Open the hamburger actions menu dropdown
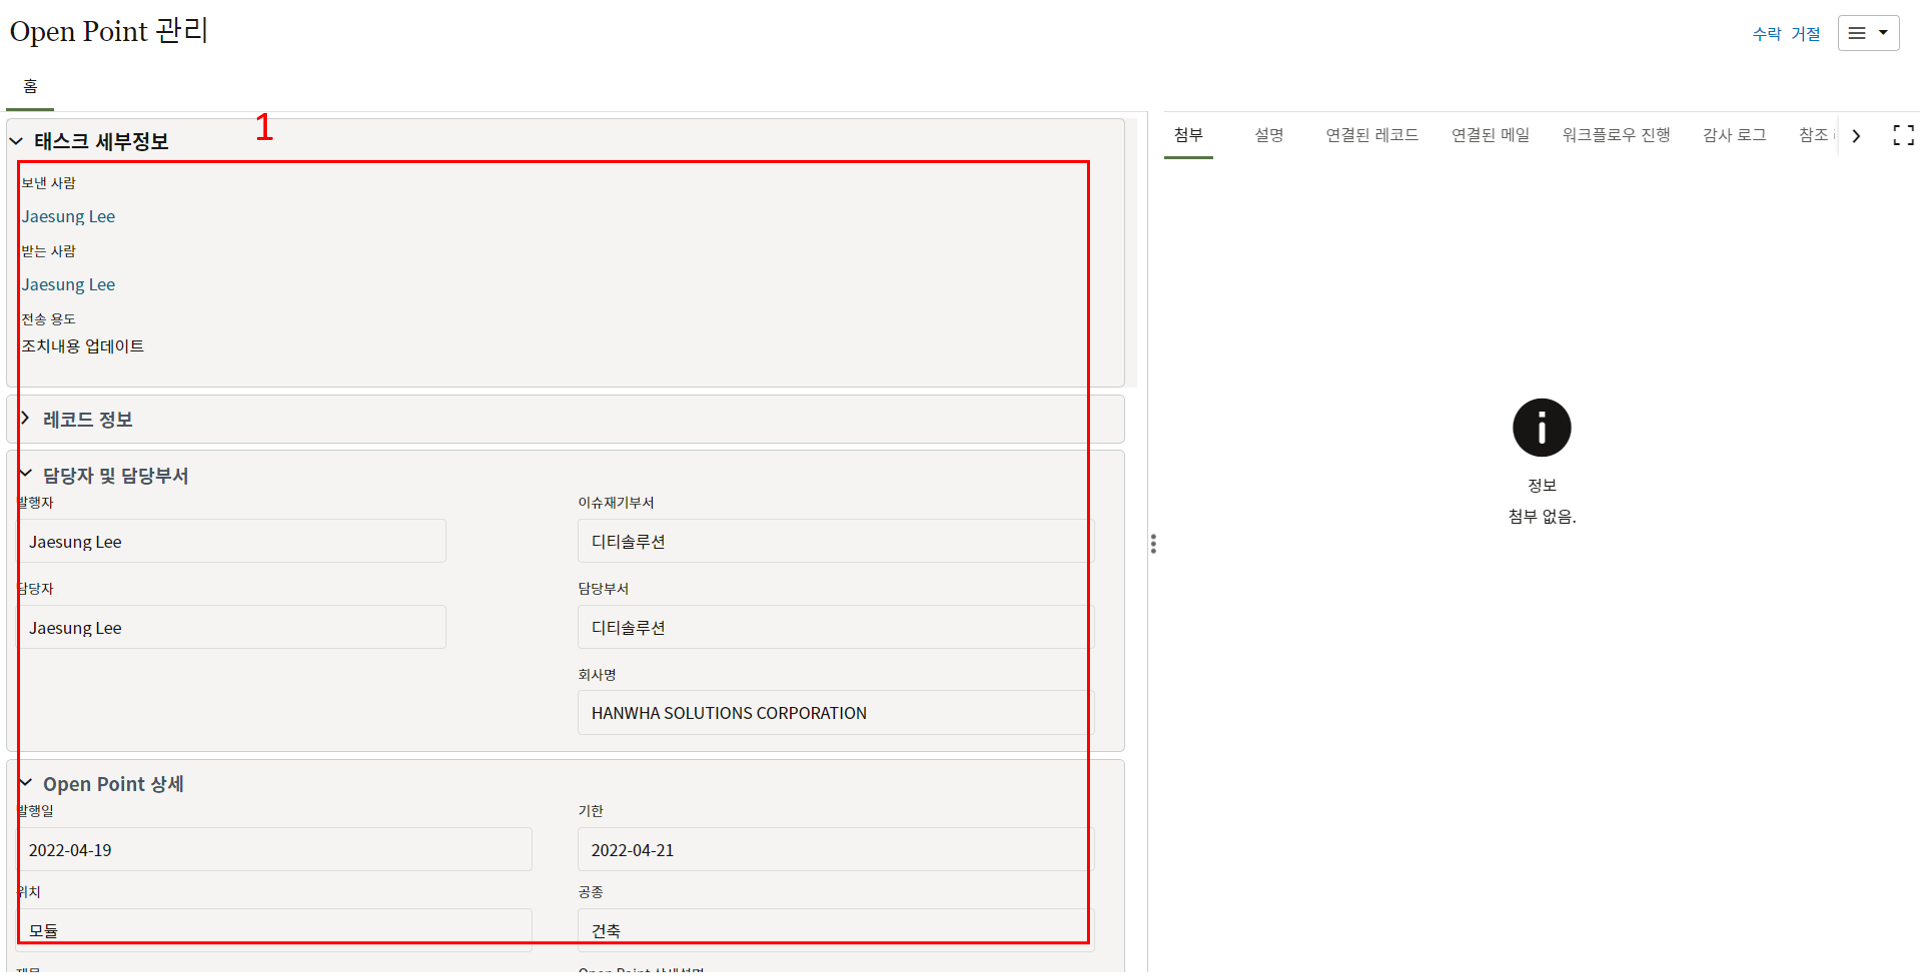1920x980 pixels. tap(1867, 33)
